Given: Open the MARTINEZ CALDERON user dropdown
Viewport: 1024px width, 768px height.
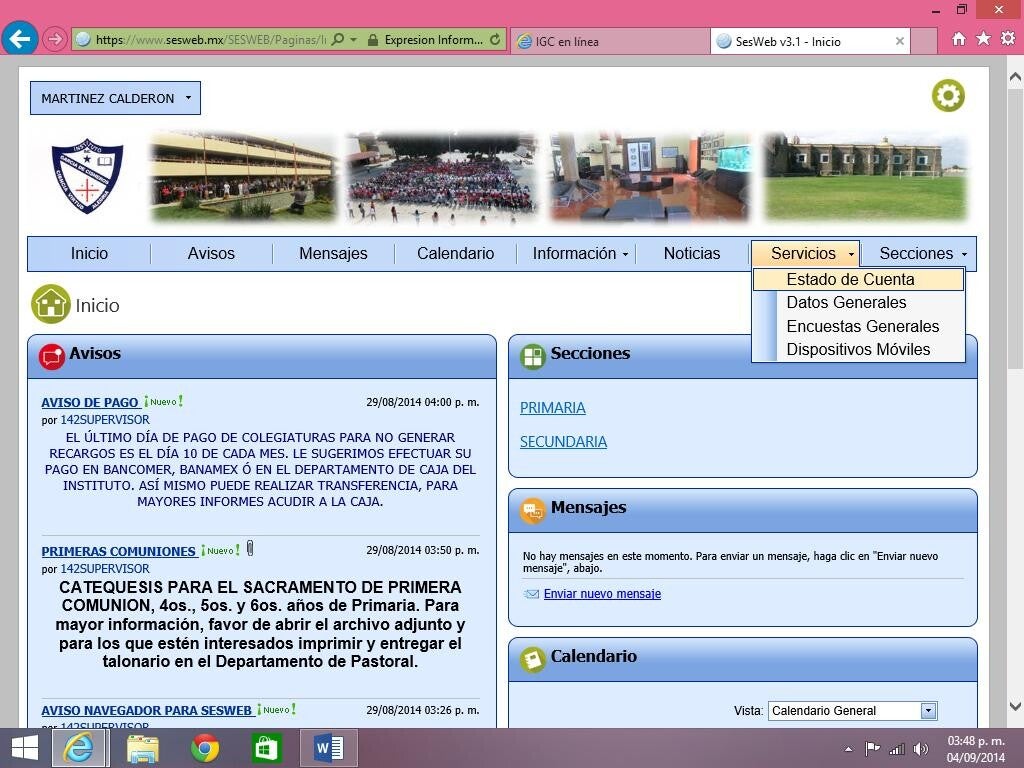Looking at the screenshot, I should coord(115,98).
